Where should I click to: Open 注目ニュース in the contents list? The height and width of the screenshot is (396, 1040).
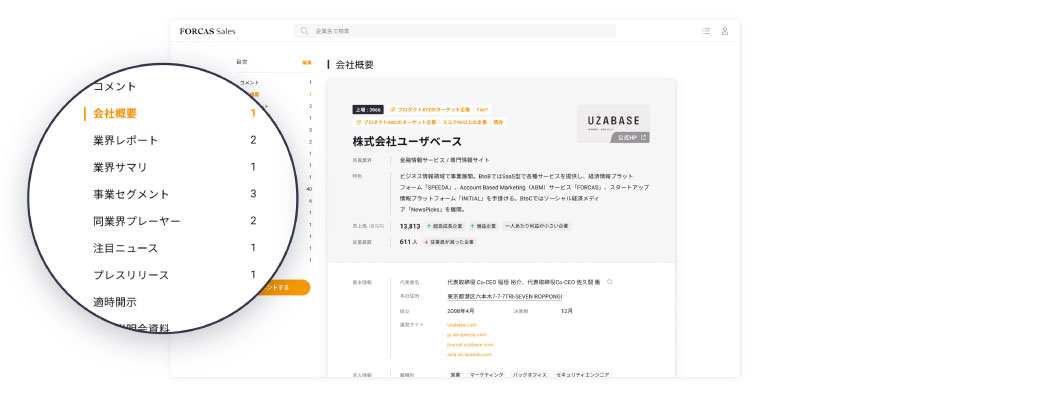125,248
